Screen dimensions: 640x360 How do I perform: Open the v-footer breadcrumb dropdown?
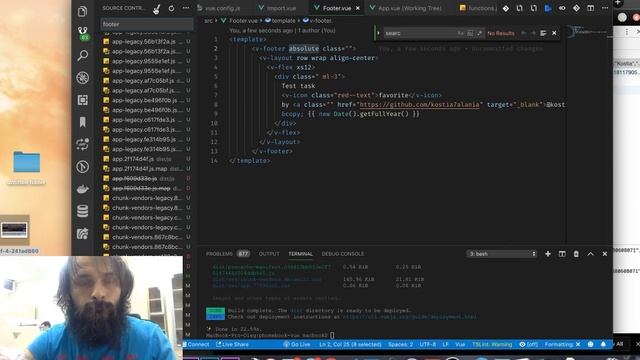(317, 20)
